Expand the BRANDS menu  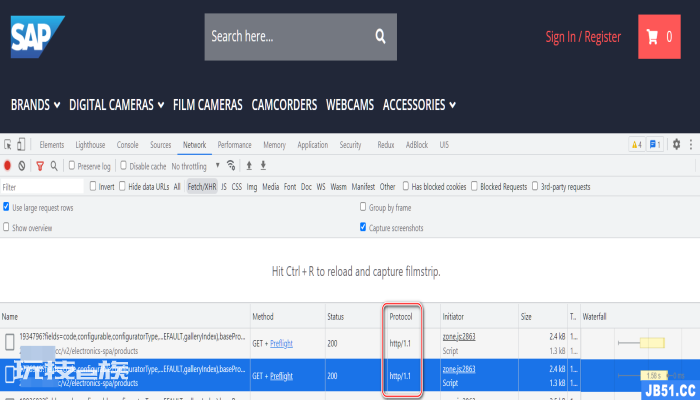[x=35, y=105]
